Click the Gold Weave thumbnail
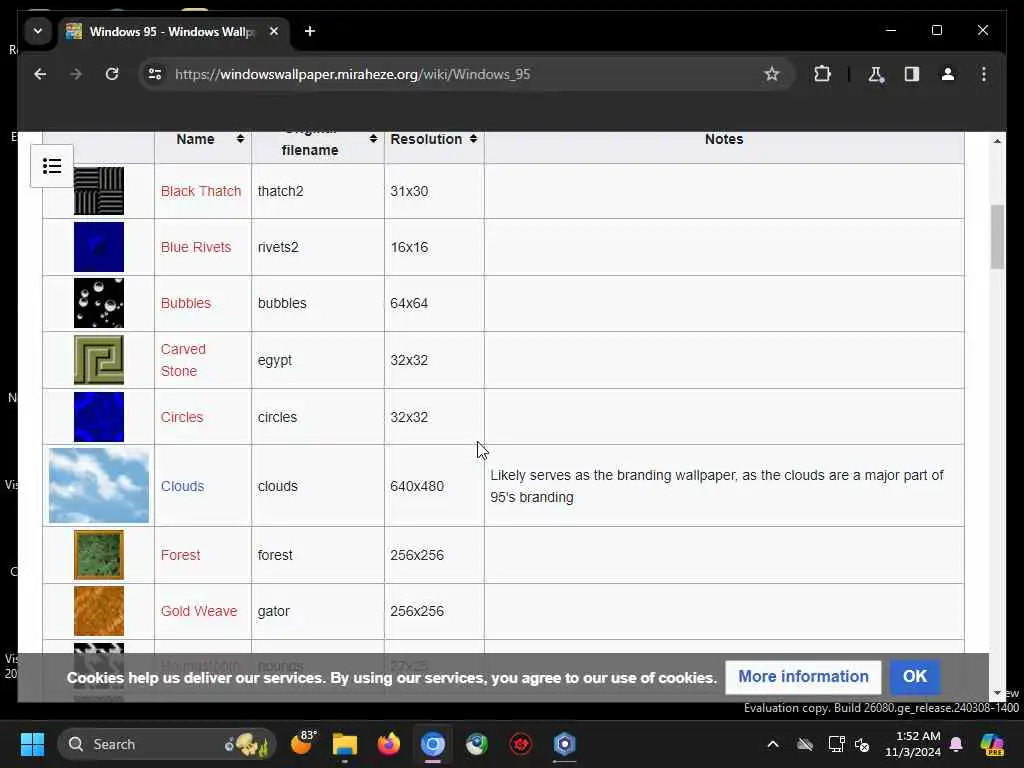Screen dimensions: 1024x768 99,611
